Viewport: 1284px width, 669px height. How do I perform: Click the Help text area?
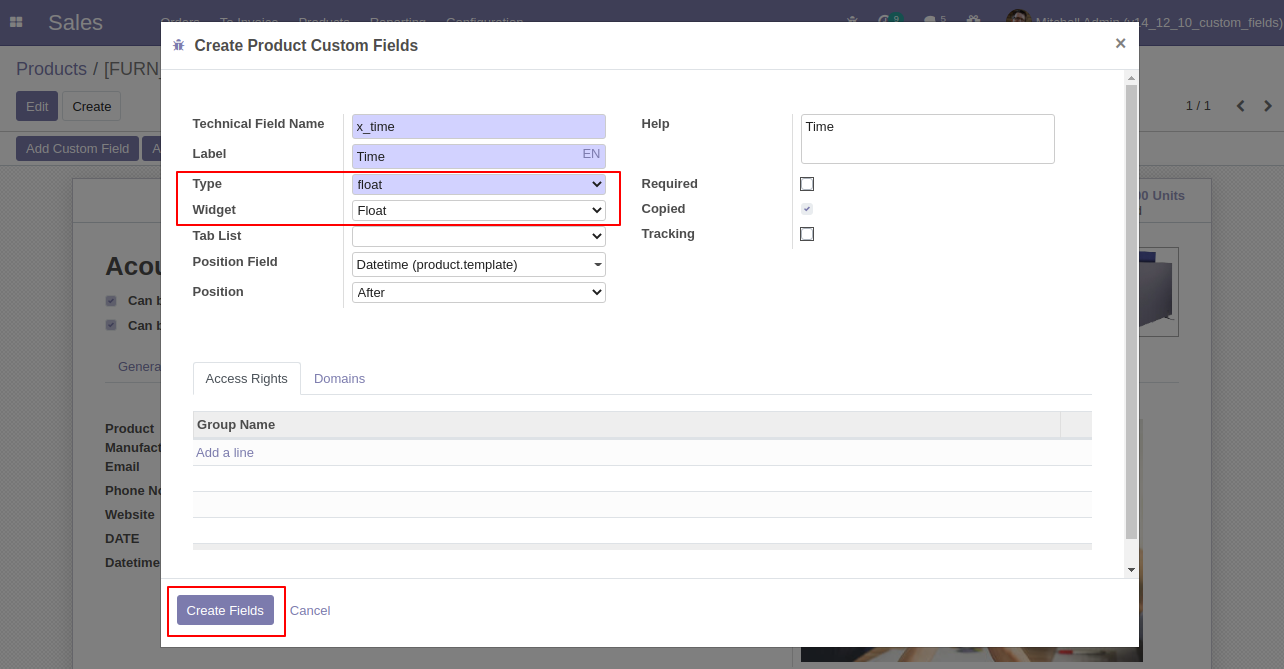click(x=928, y=139)
